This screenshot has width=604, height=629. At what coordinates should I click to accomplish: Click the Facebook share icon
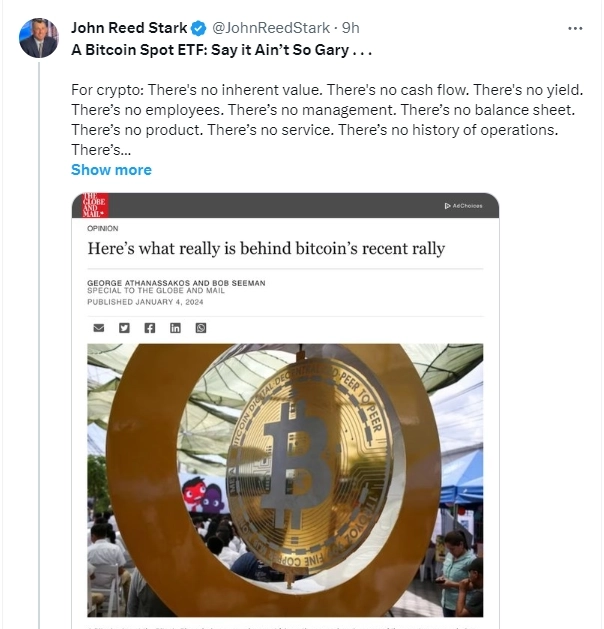(150, 328)
